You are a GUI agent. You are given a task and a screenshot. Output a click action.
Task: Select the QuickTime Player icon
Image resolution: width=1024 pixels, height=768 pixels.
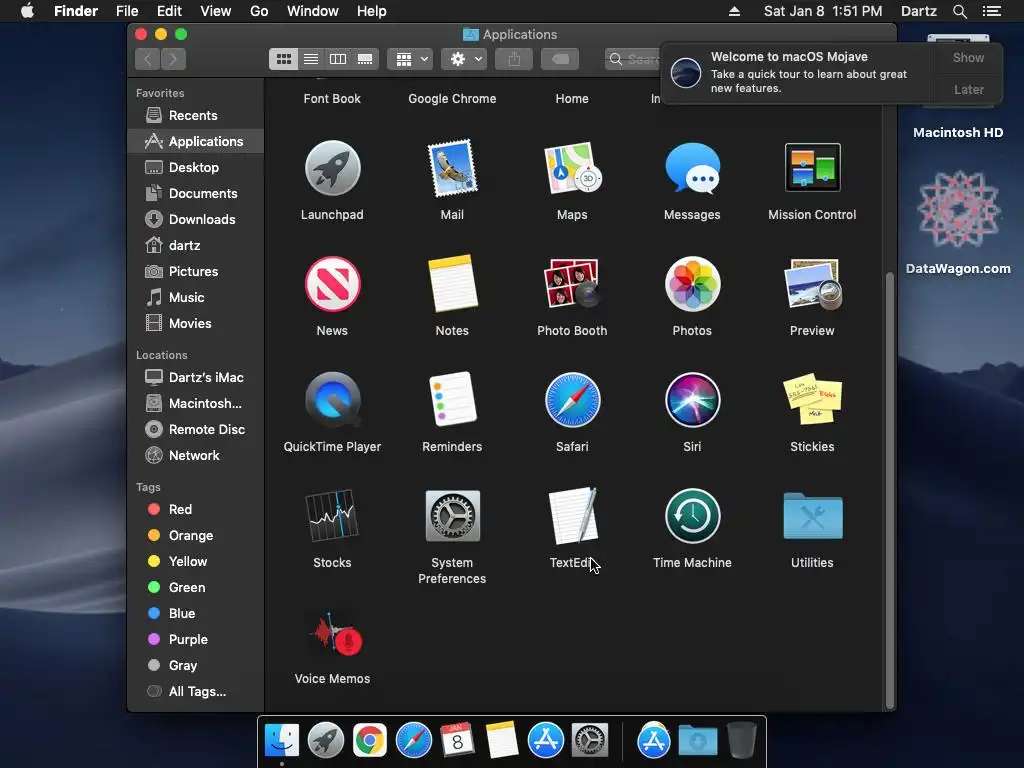coord(332,400)
